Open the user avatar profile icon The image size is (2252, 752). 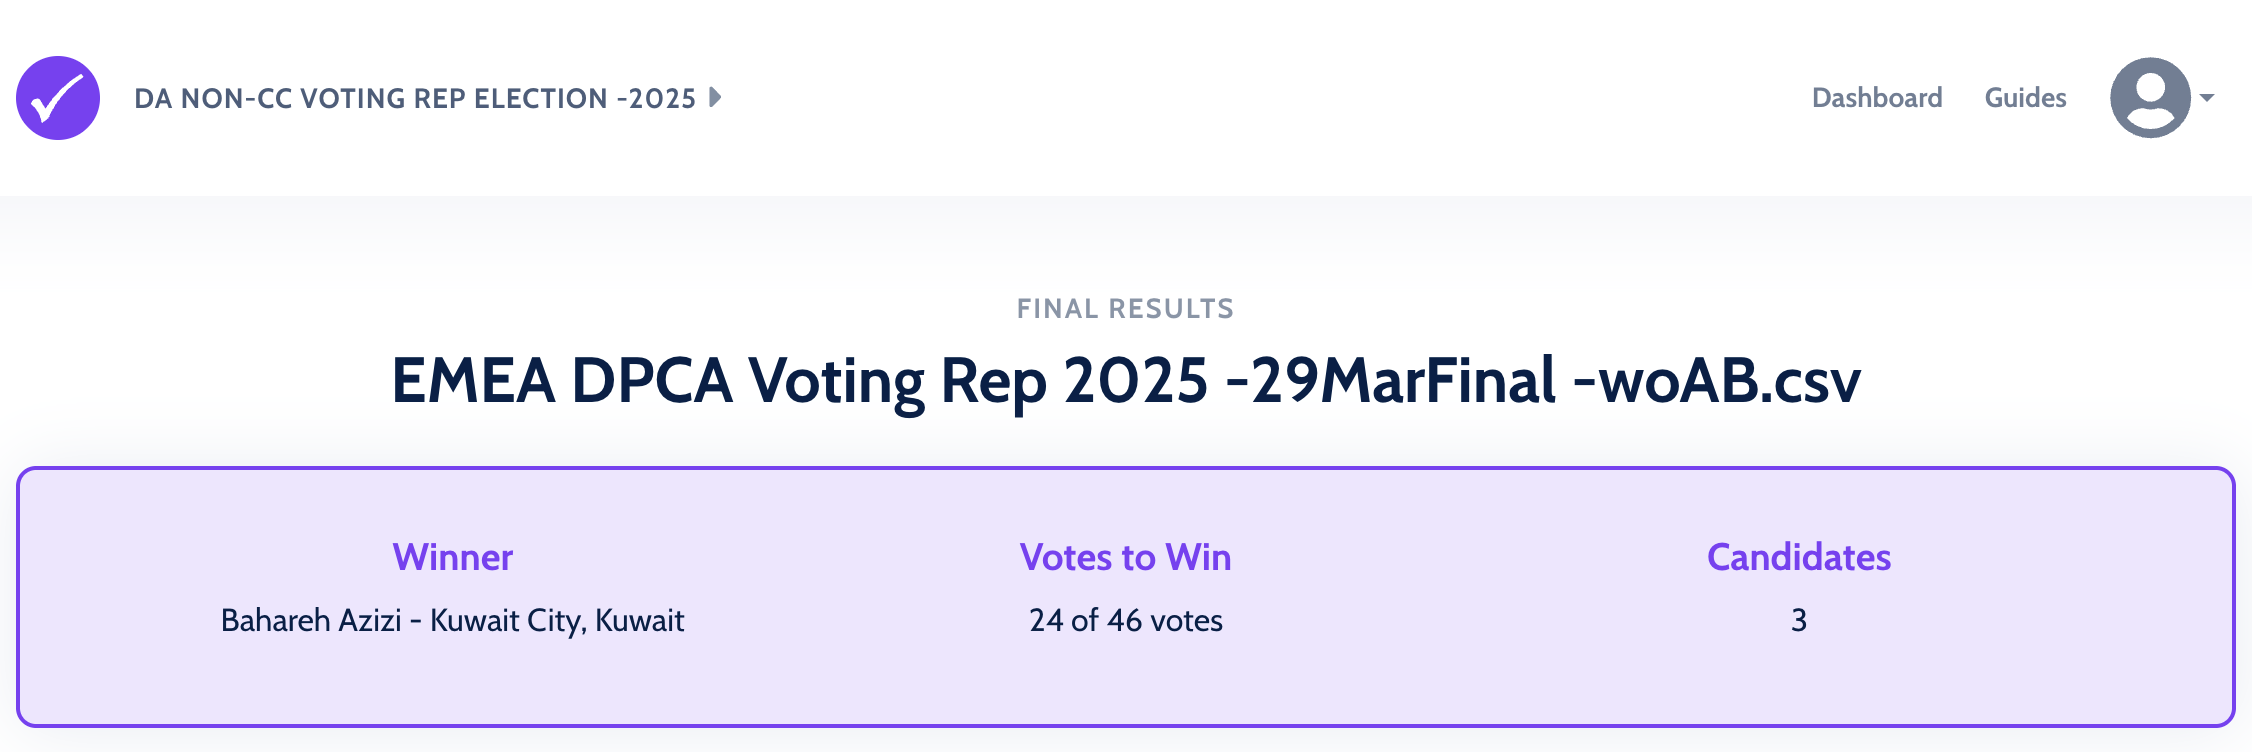(2150, 98)
